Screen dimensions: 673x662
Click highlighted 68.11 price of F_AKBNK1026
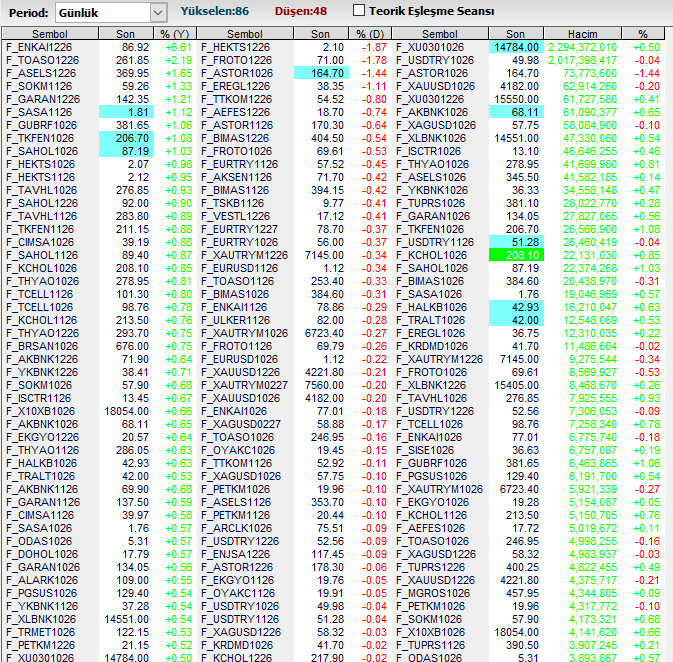[x=516, y=112]
